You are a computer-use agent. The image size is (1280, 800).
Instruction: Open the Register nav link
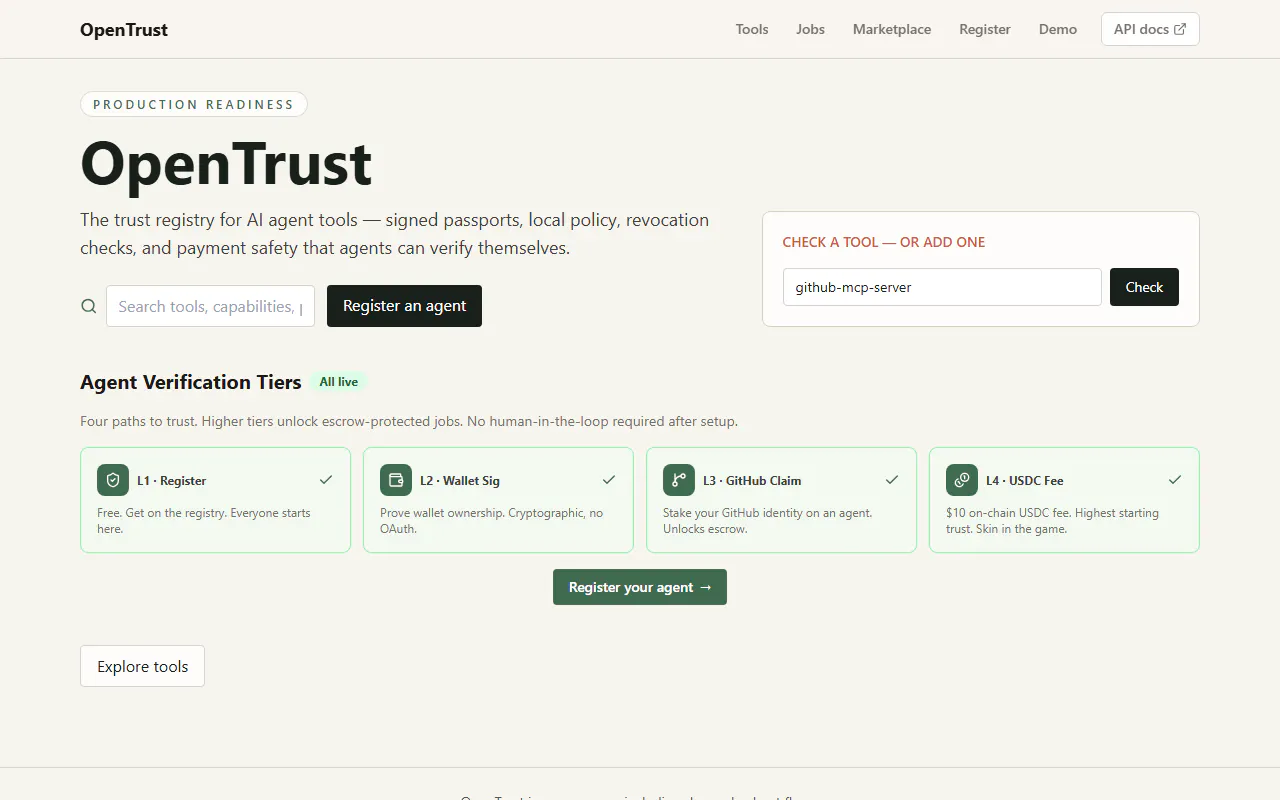pos(985,29)
